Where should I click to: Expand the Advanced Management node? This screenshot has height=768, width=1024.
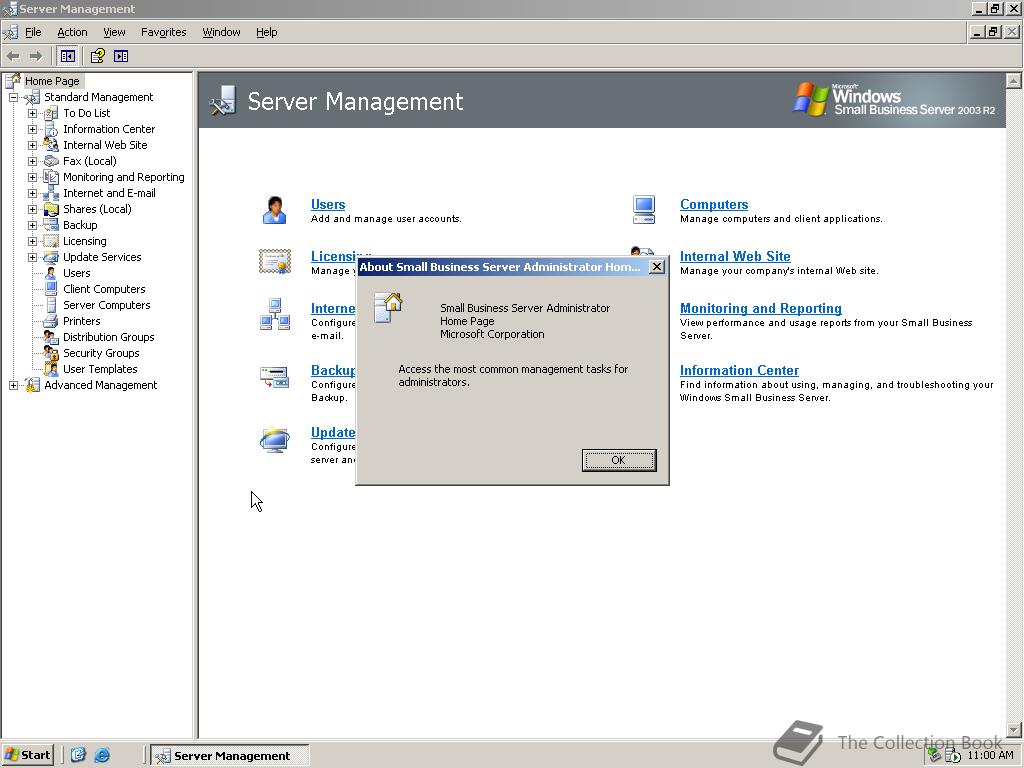(13, 385)
